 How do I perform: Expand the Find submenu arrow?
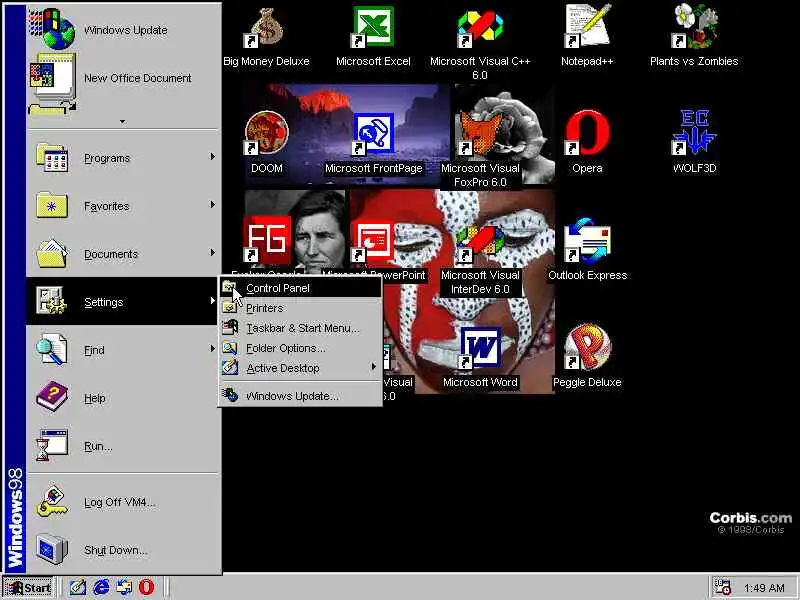(x=212, y=348)
